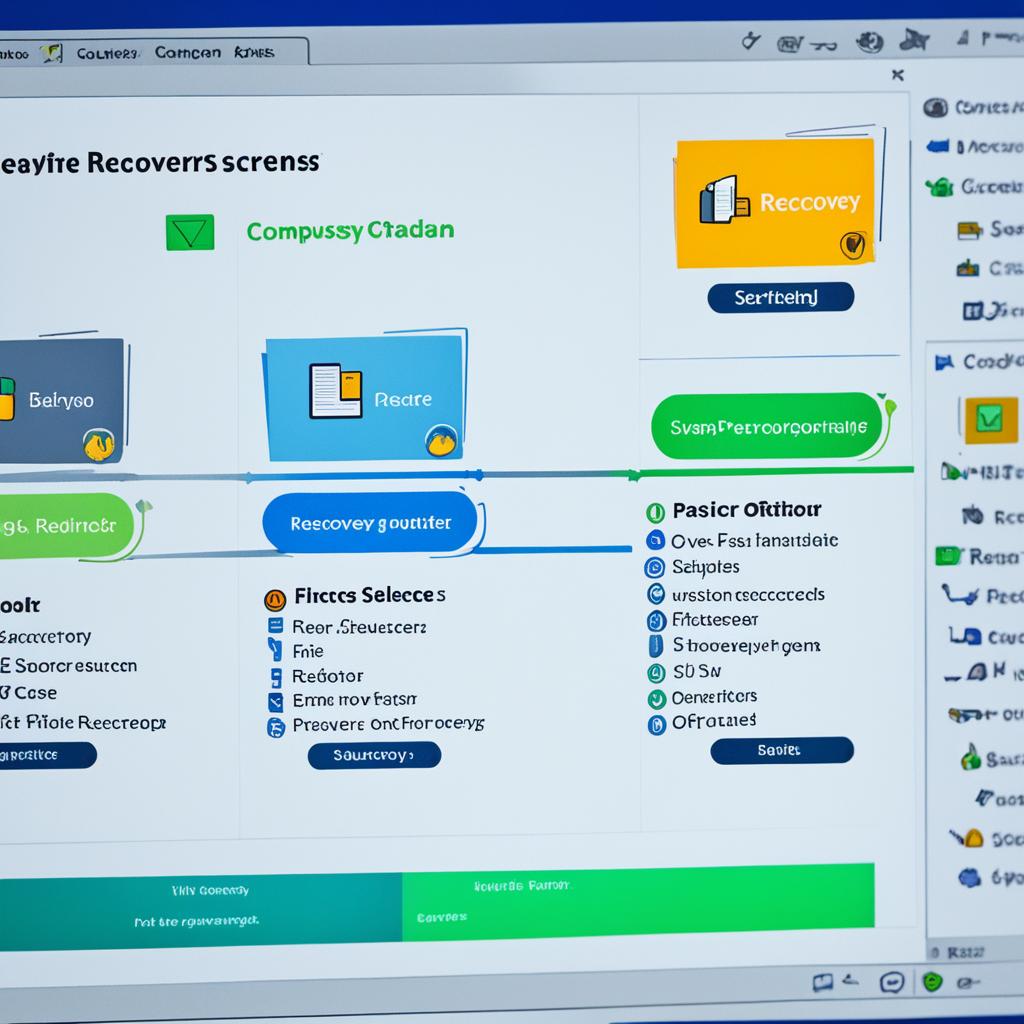The image size is (1024, 1024).
Task: Click the star-shaped icon in the top toolbar
Action: pos(914,40)
